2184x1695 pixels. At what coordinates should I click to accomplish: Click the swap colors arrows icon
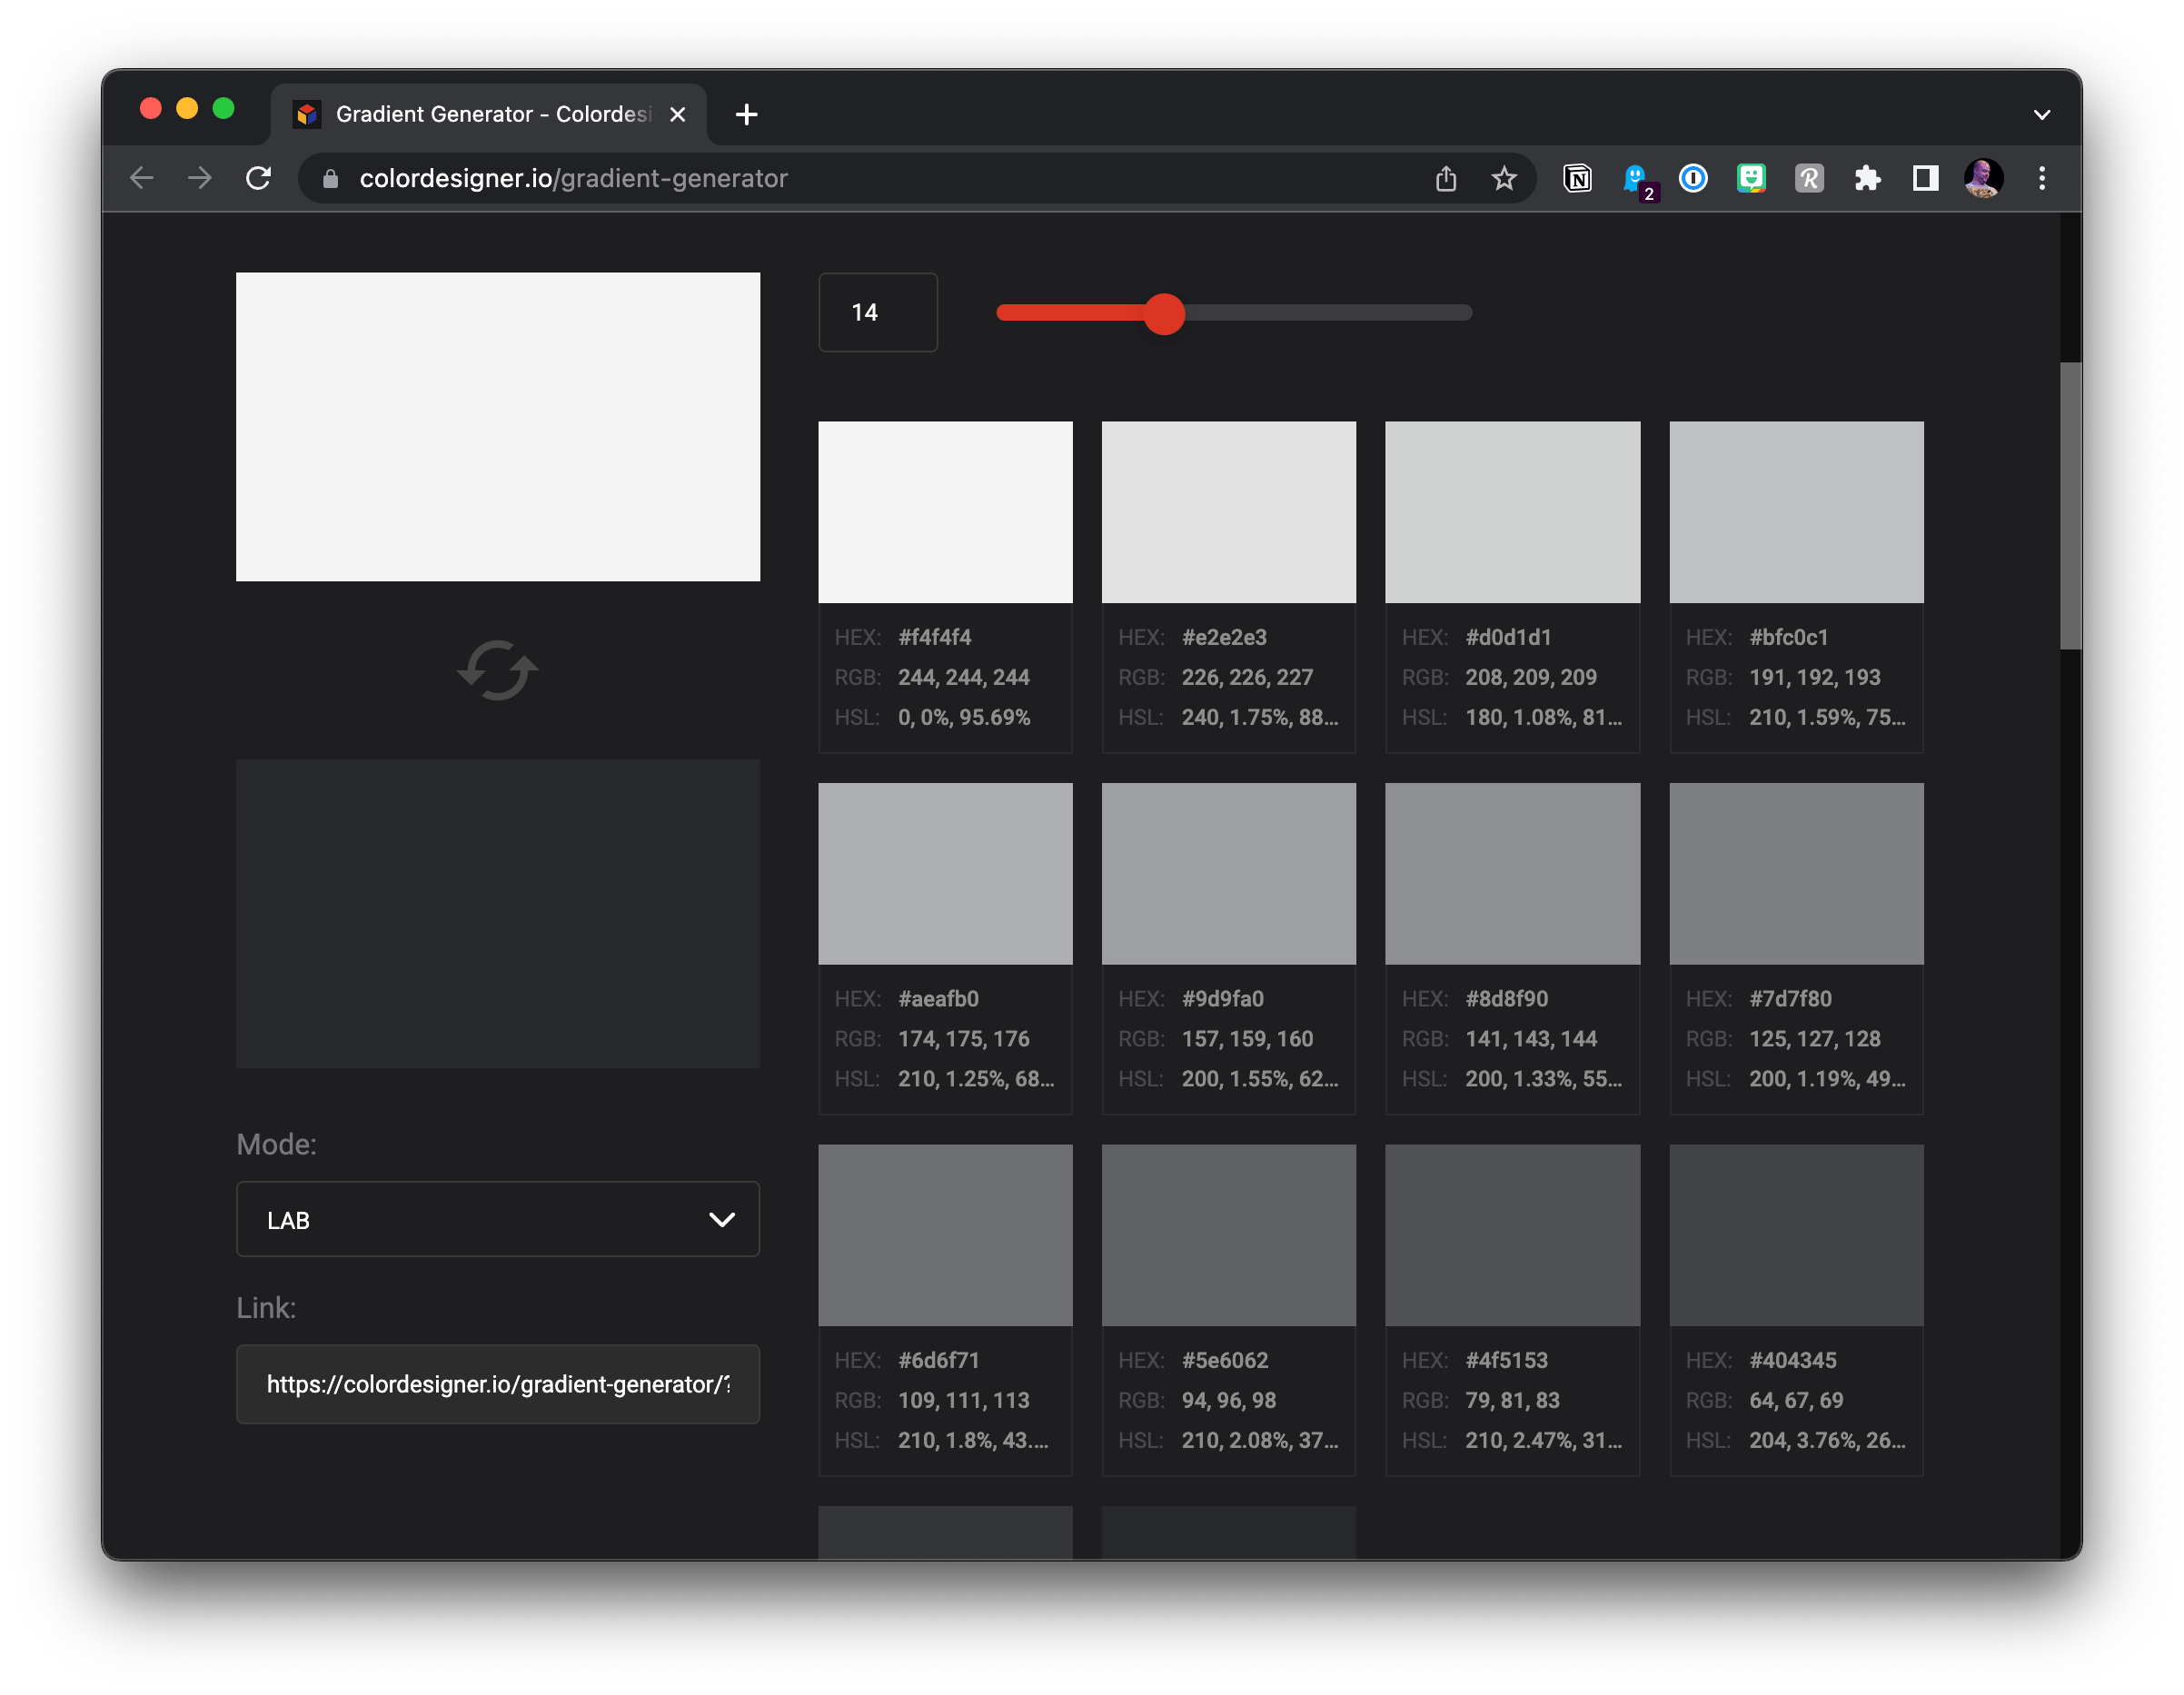[x=497, y=670]
